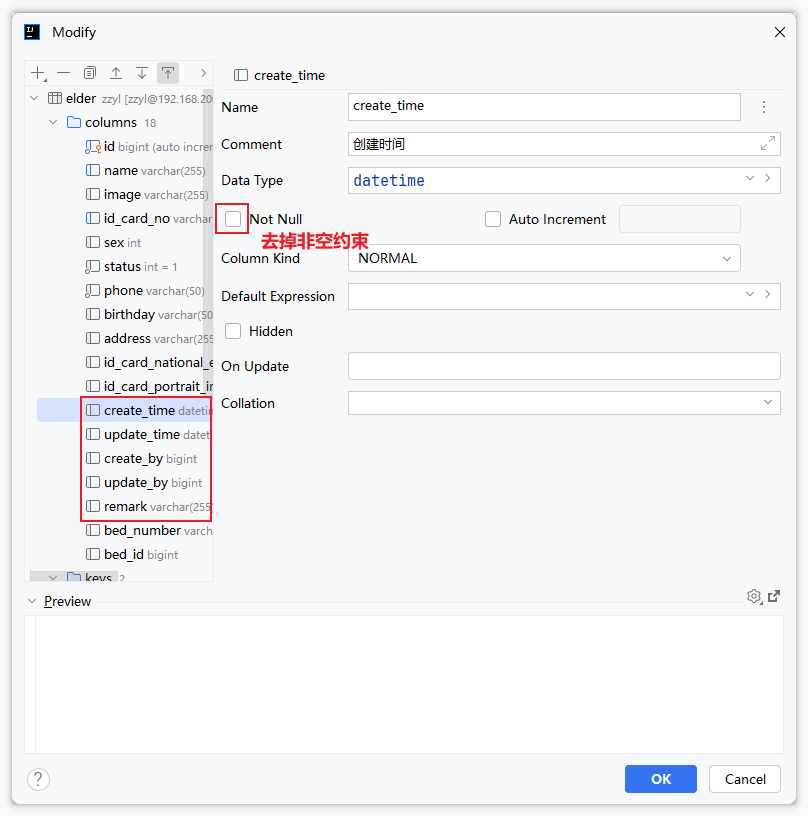808x816 pixels.
Task: Click the Name input field
Action: click(x=544, y=107)
